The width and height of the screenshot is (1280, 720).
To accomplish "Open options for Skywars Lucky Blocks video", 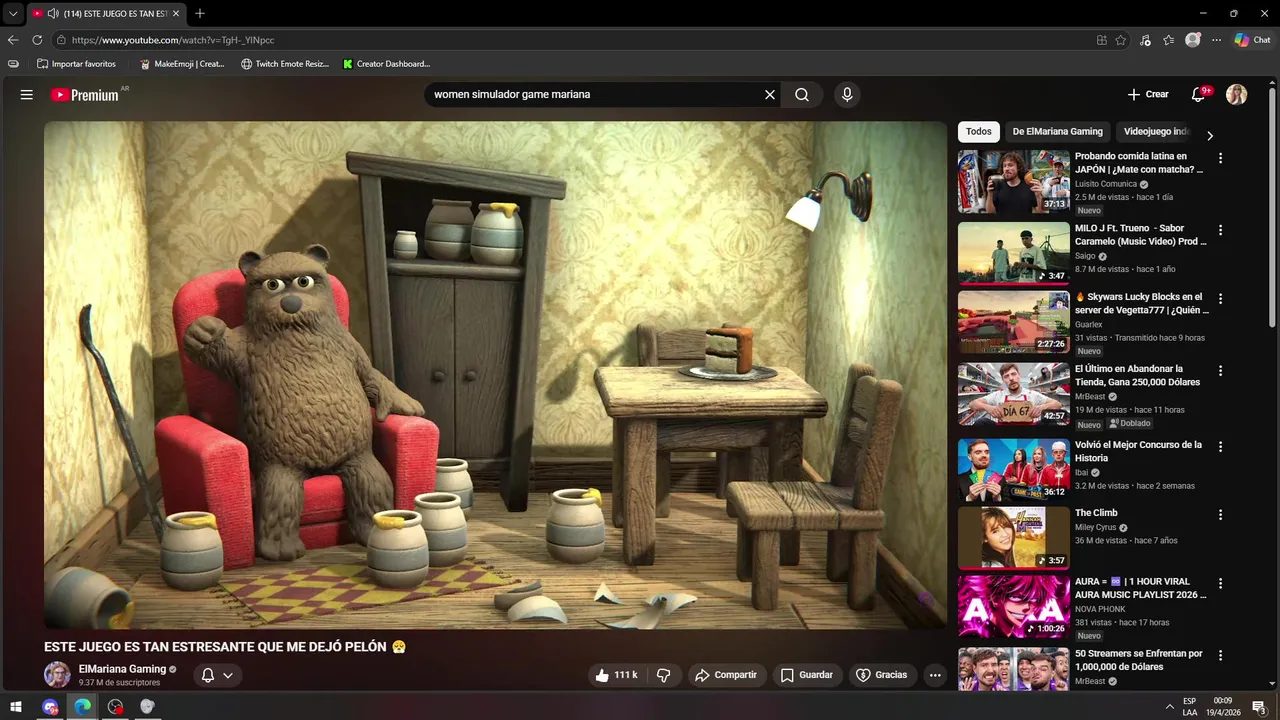I will pos(1220,299).
